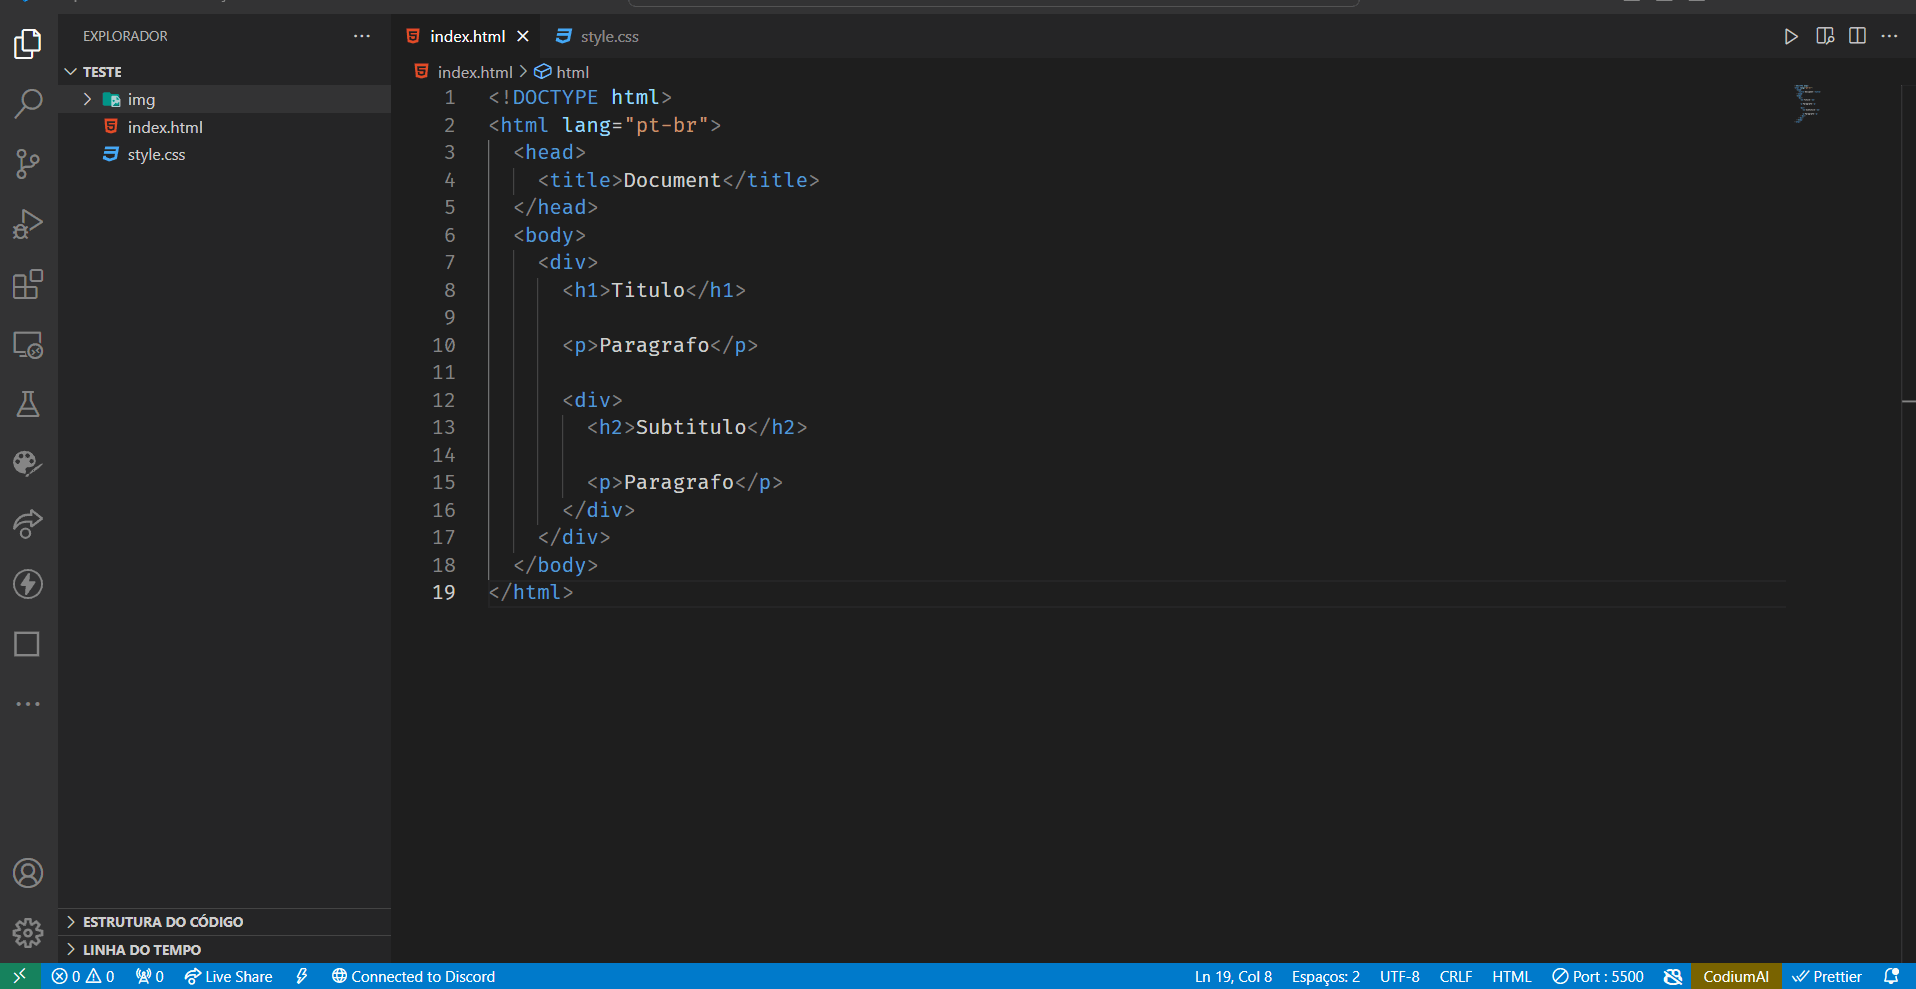This screenshot has height=989, width=1916.
Task: Click the Subtitulo h2 code line
Action: tap(697, 427)
